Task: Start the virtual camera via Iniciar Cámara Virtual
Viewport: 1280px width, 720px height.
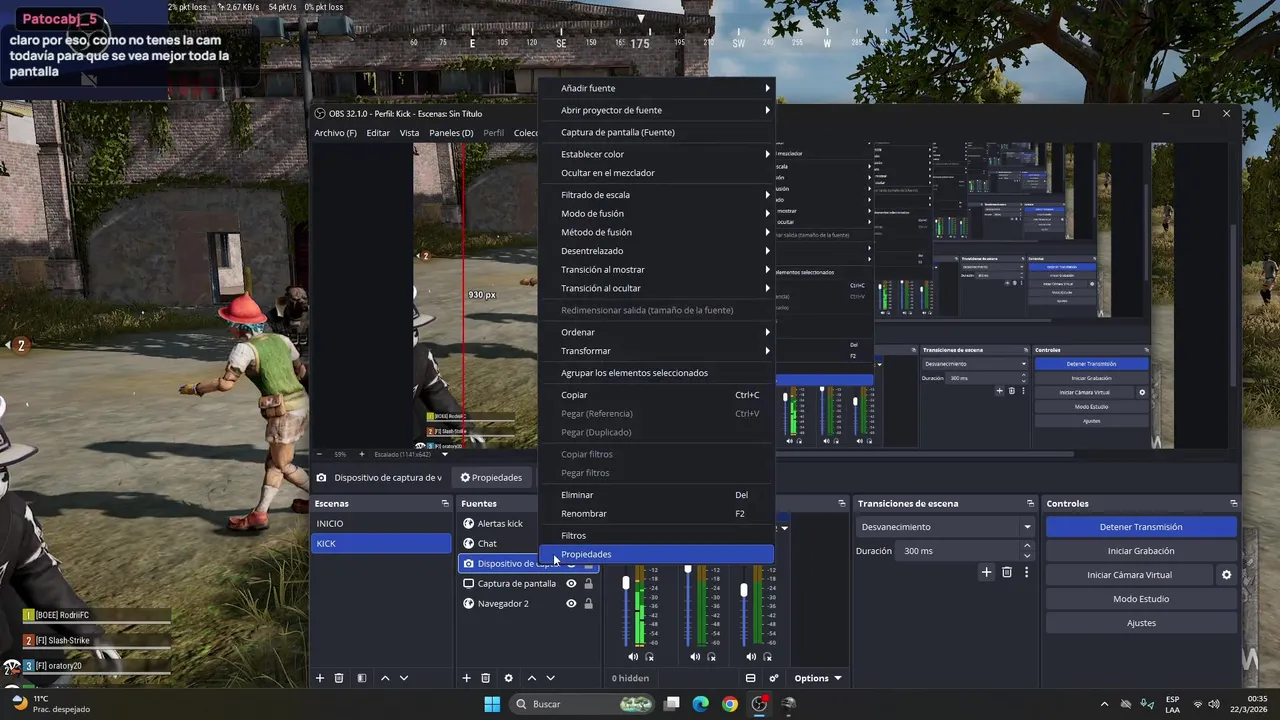Action: coord(1129,575)
